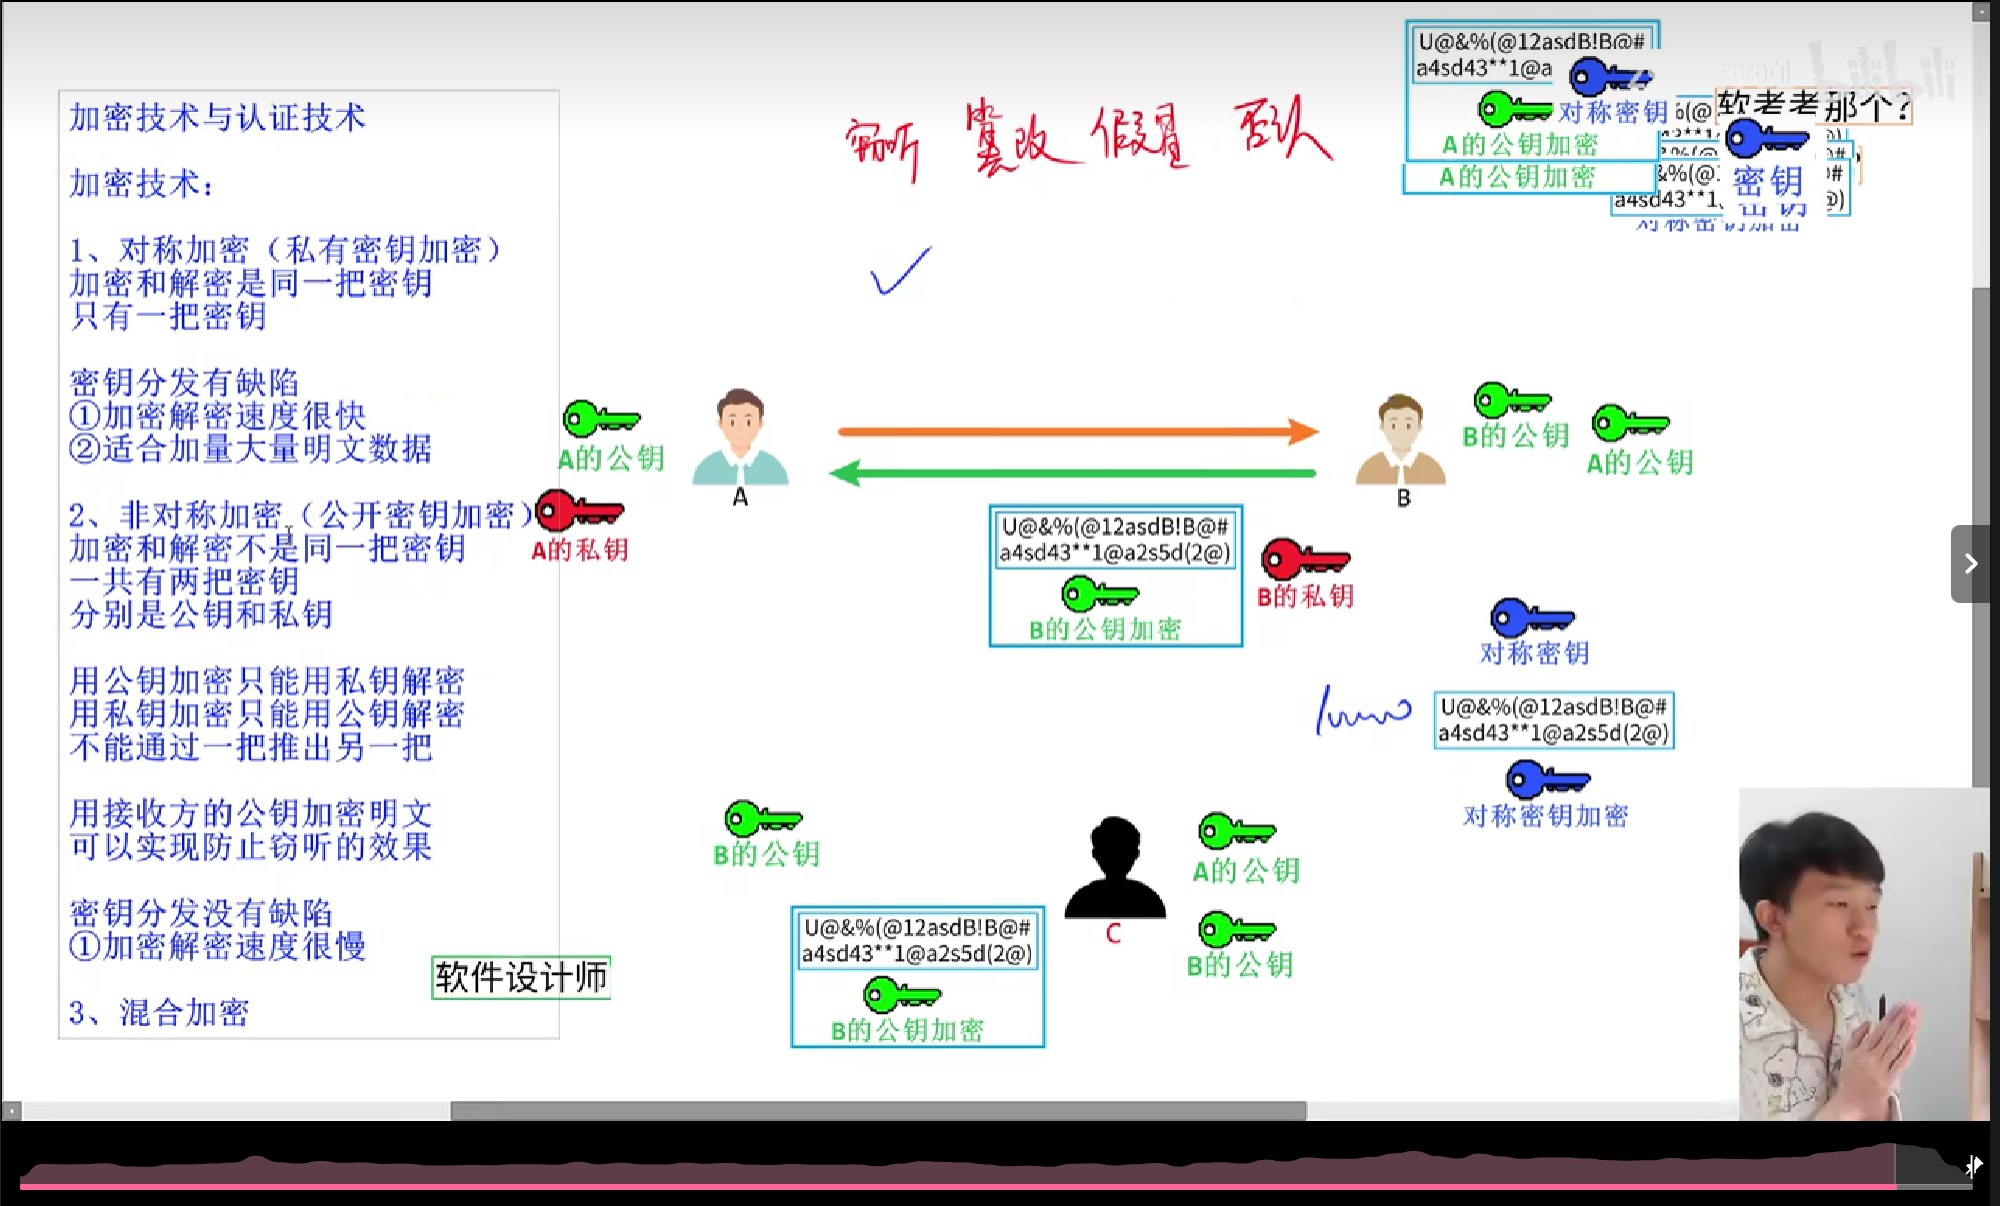This screenshot has width=2000, height=1206.
Task: Click person A avatar icon
Action: point(740,437)
